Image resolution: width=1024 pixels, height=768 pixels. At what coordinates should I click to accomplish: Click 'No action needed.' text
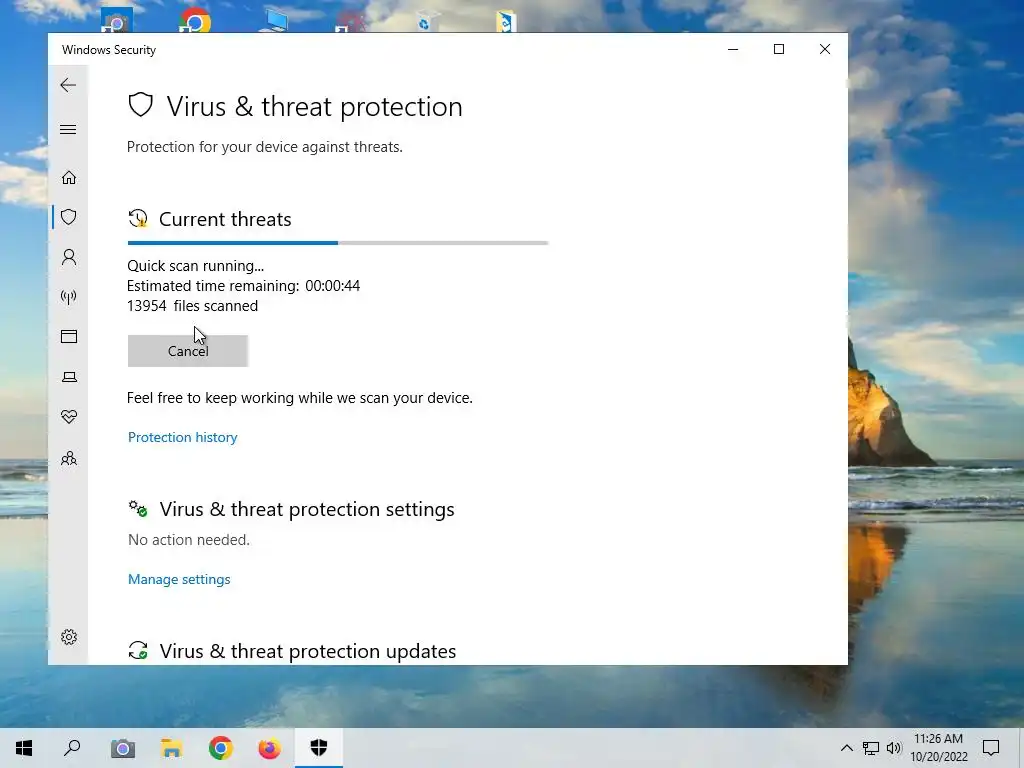[x=189, y=539]
